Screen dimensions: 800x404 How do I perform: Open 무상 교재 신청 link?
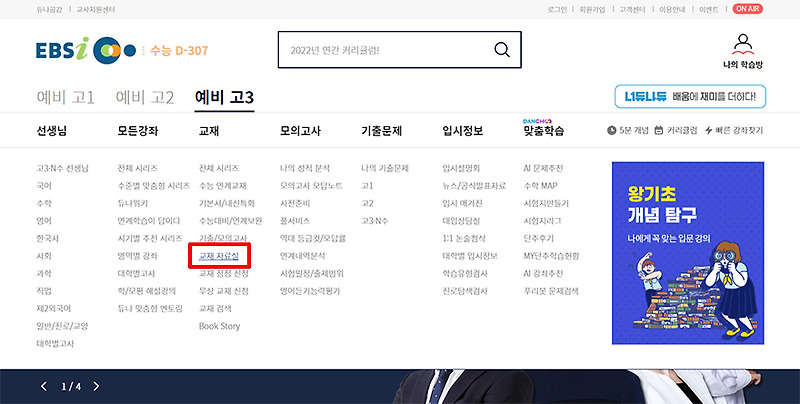[223, 291]
